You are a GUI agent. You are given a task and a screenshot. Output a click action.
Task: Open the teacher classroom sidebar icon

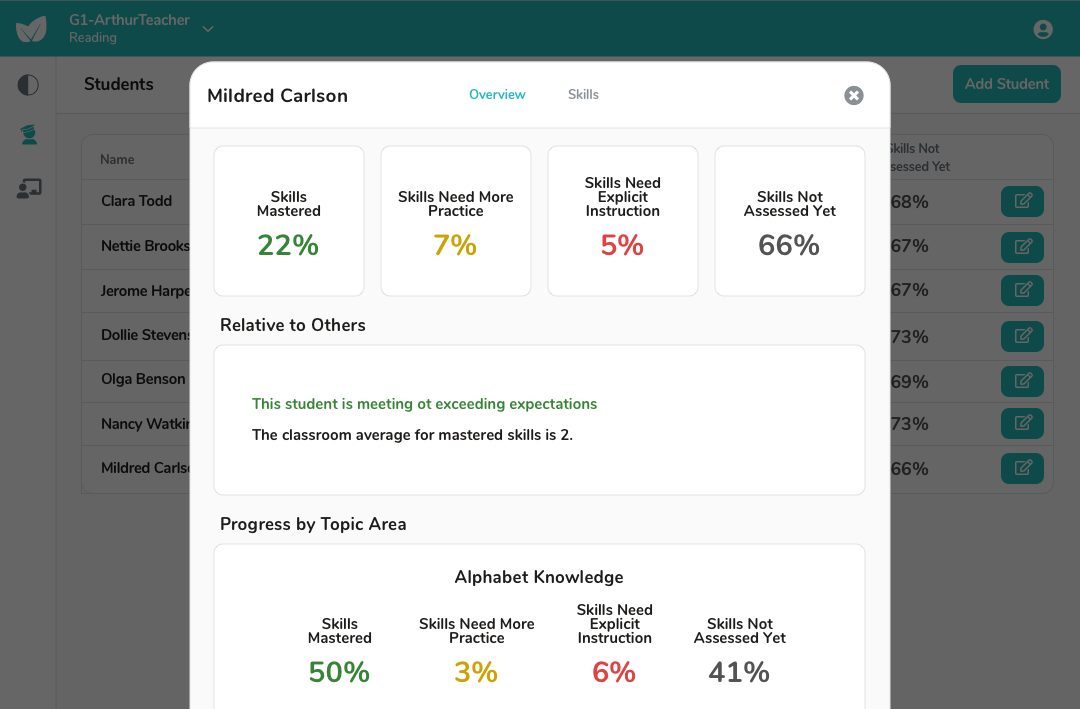tap(29, 188)
